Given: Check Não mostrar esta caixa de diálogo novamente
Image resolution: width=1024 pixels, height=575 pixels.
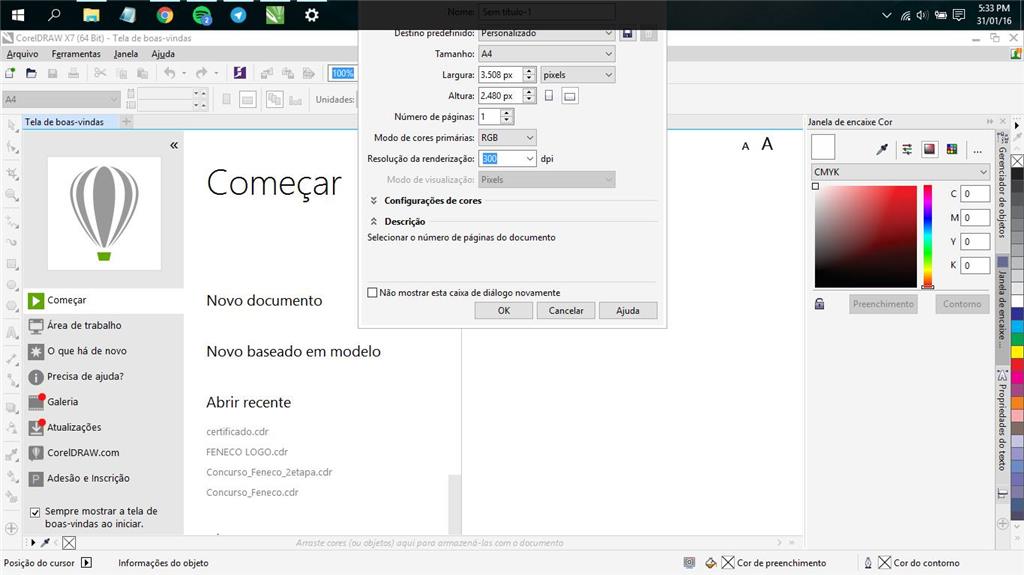Looking at the screenshot, I should [x=372, y=293].
